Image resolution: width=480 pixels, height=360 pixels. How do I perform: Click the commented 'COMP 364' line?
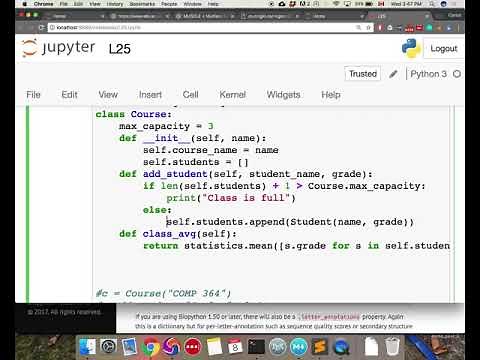[x=163, y=294]
